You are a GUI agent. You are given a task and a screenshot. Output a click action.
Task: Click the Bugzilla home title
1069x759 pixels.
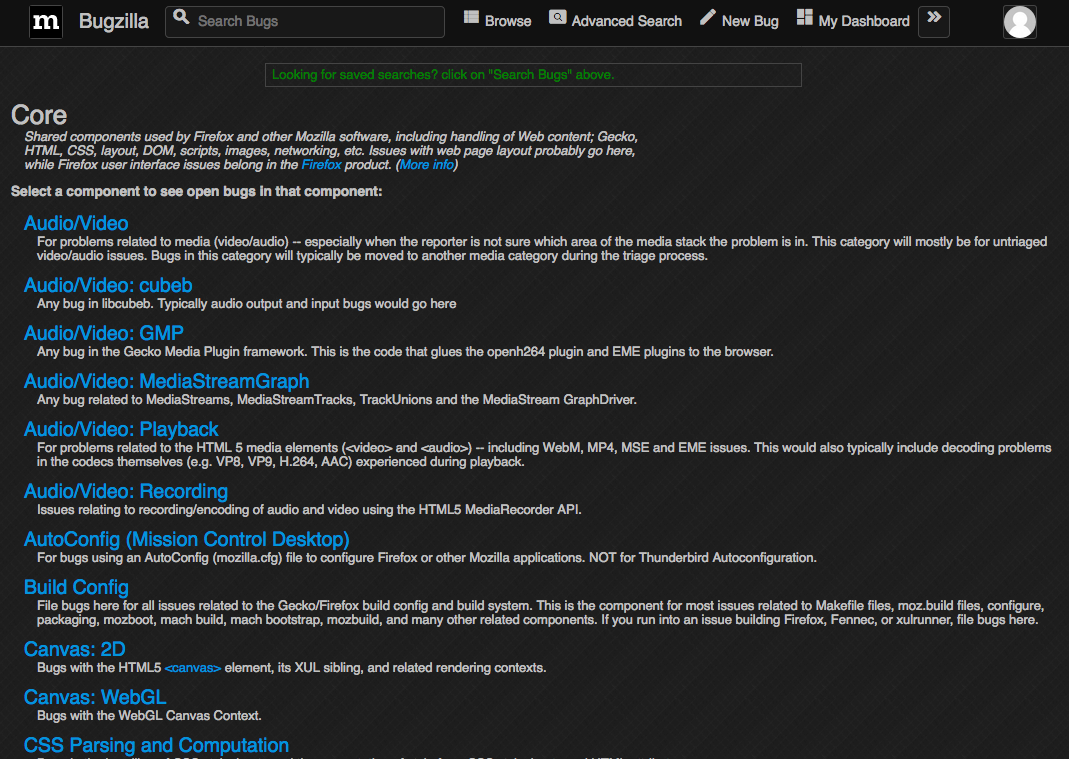coord(114,21)
